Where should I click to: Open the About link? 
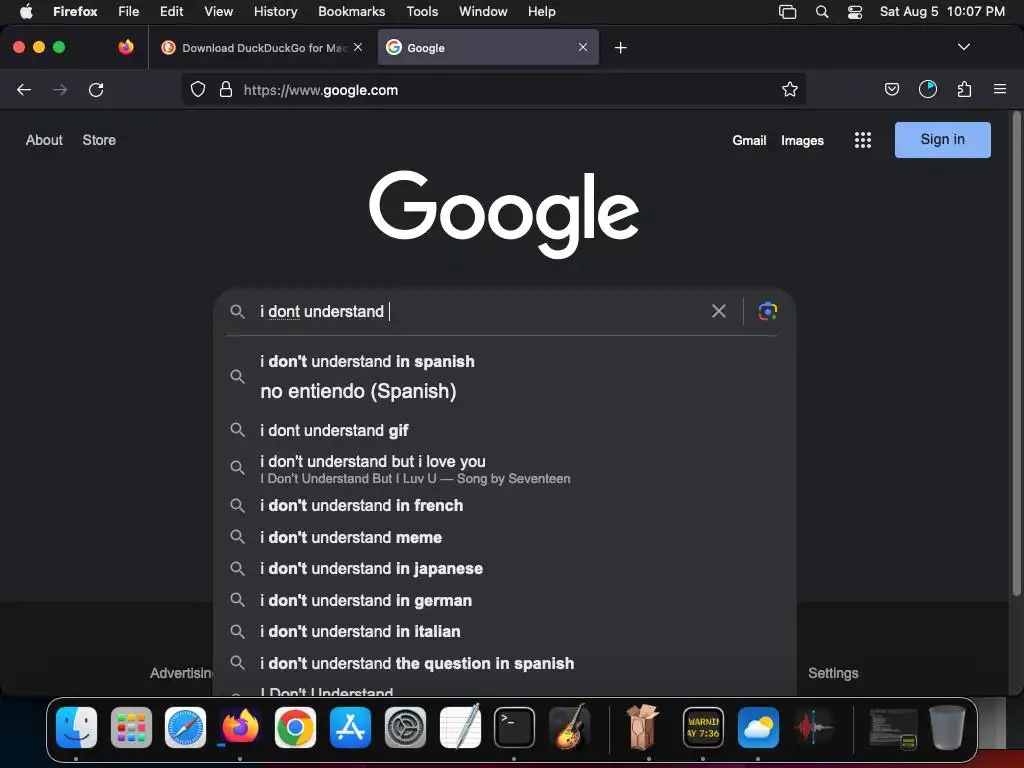pyautogui.click(x=44, y=140)
